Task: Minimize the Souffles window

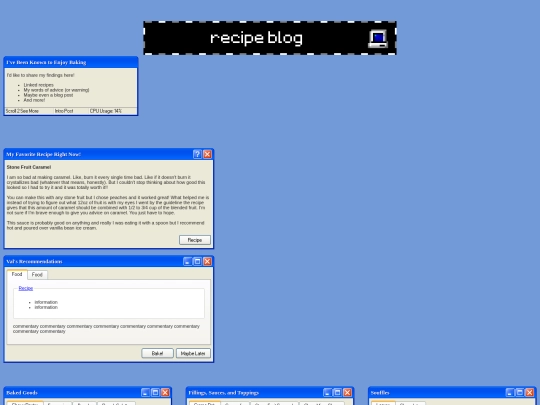Action: pyautogui.click(x=510, y=393)
